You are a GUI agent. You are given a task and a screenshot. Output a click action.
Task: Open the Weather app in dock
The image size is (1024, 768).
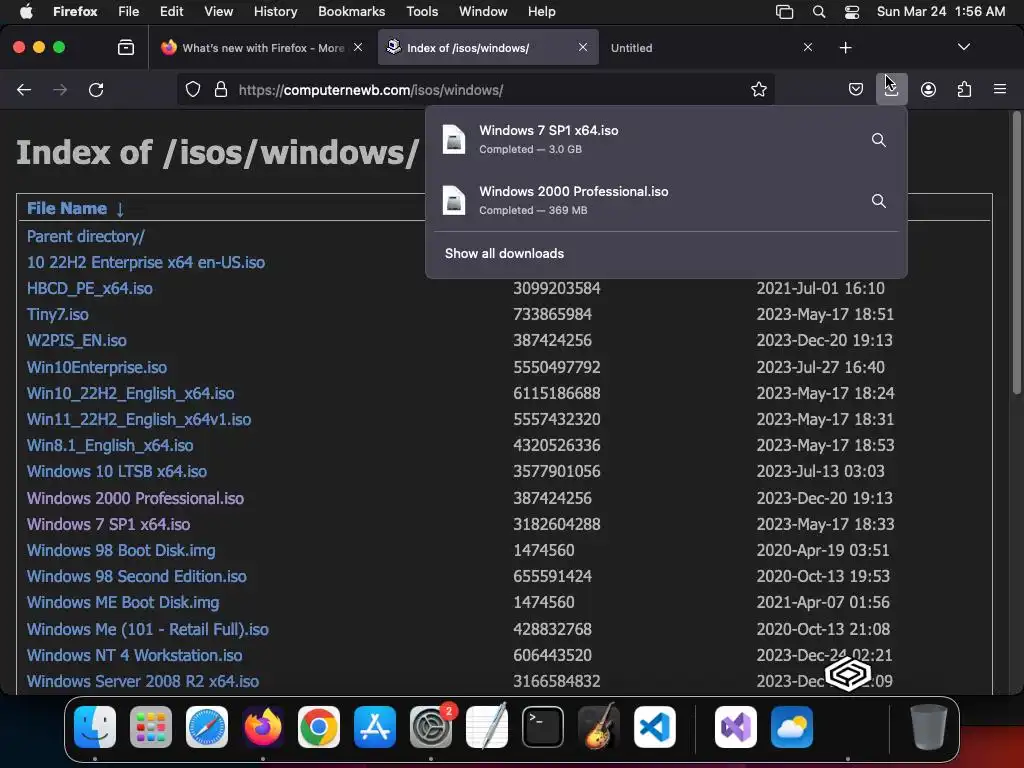point(792,727)
